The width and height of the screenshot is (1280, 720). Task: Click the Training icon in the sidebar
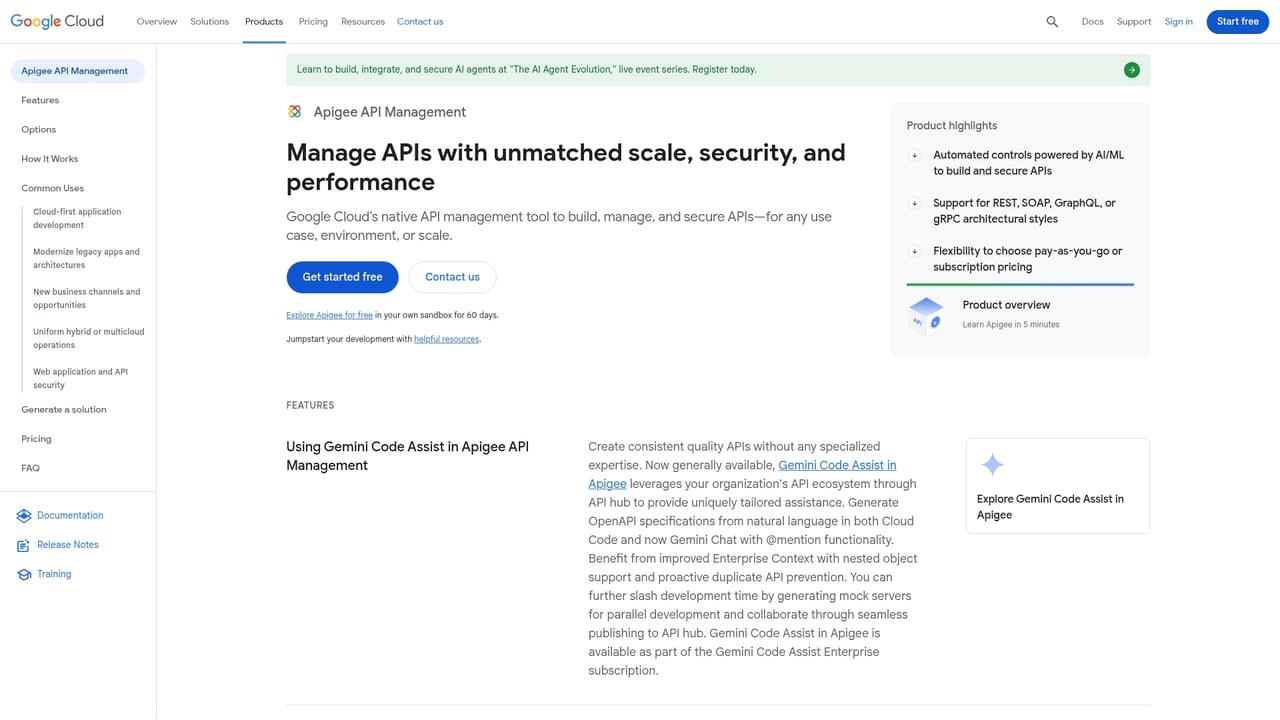pyautogui.click(x=24, y=574)
